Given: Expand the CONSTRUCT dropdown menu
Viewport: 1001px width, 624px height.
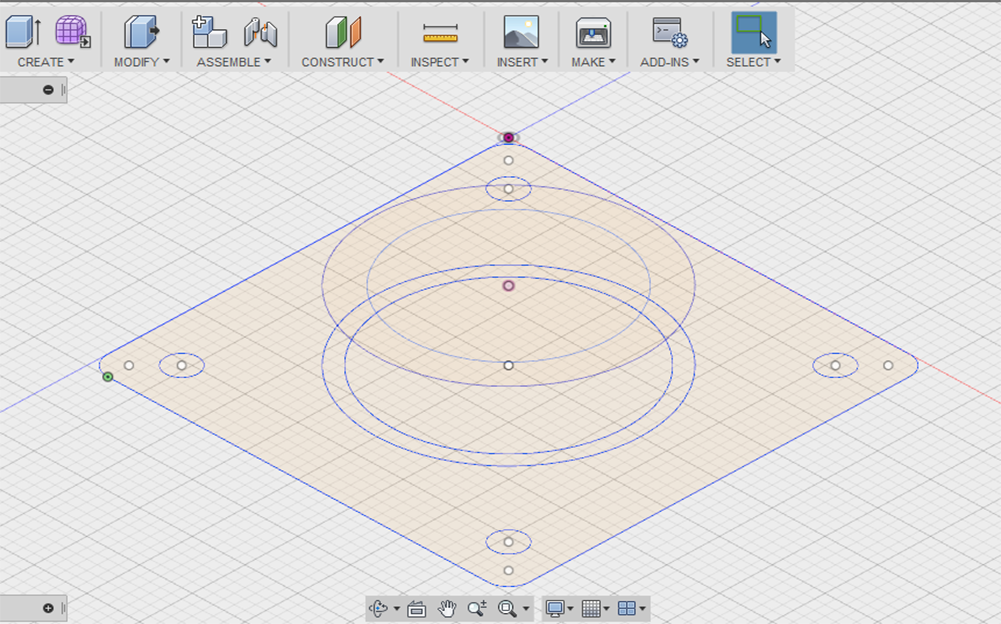Looking at the screenshot, I should [343, 62].
